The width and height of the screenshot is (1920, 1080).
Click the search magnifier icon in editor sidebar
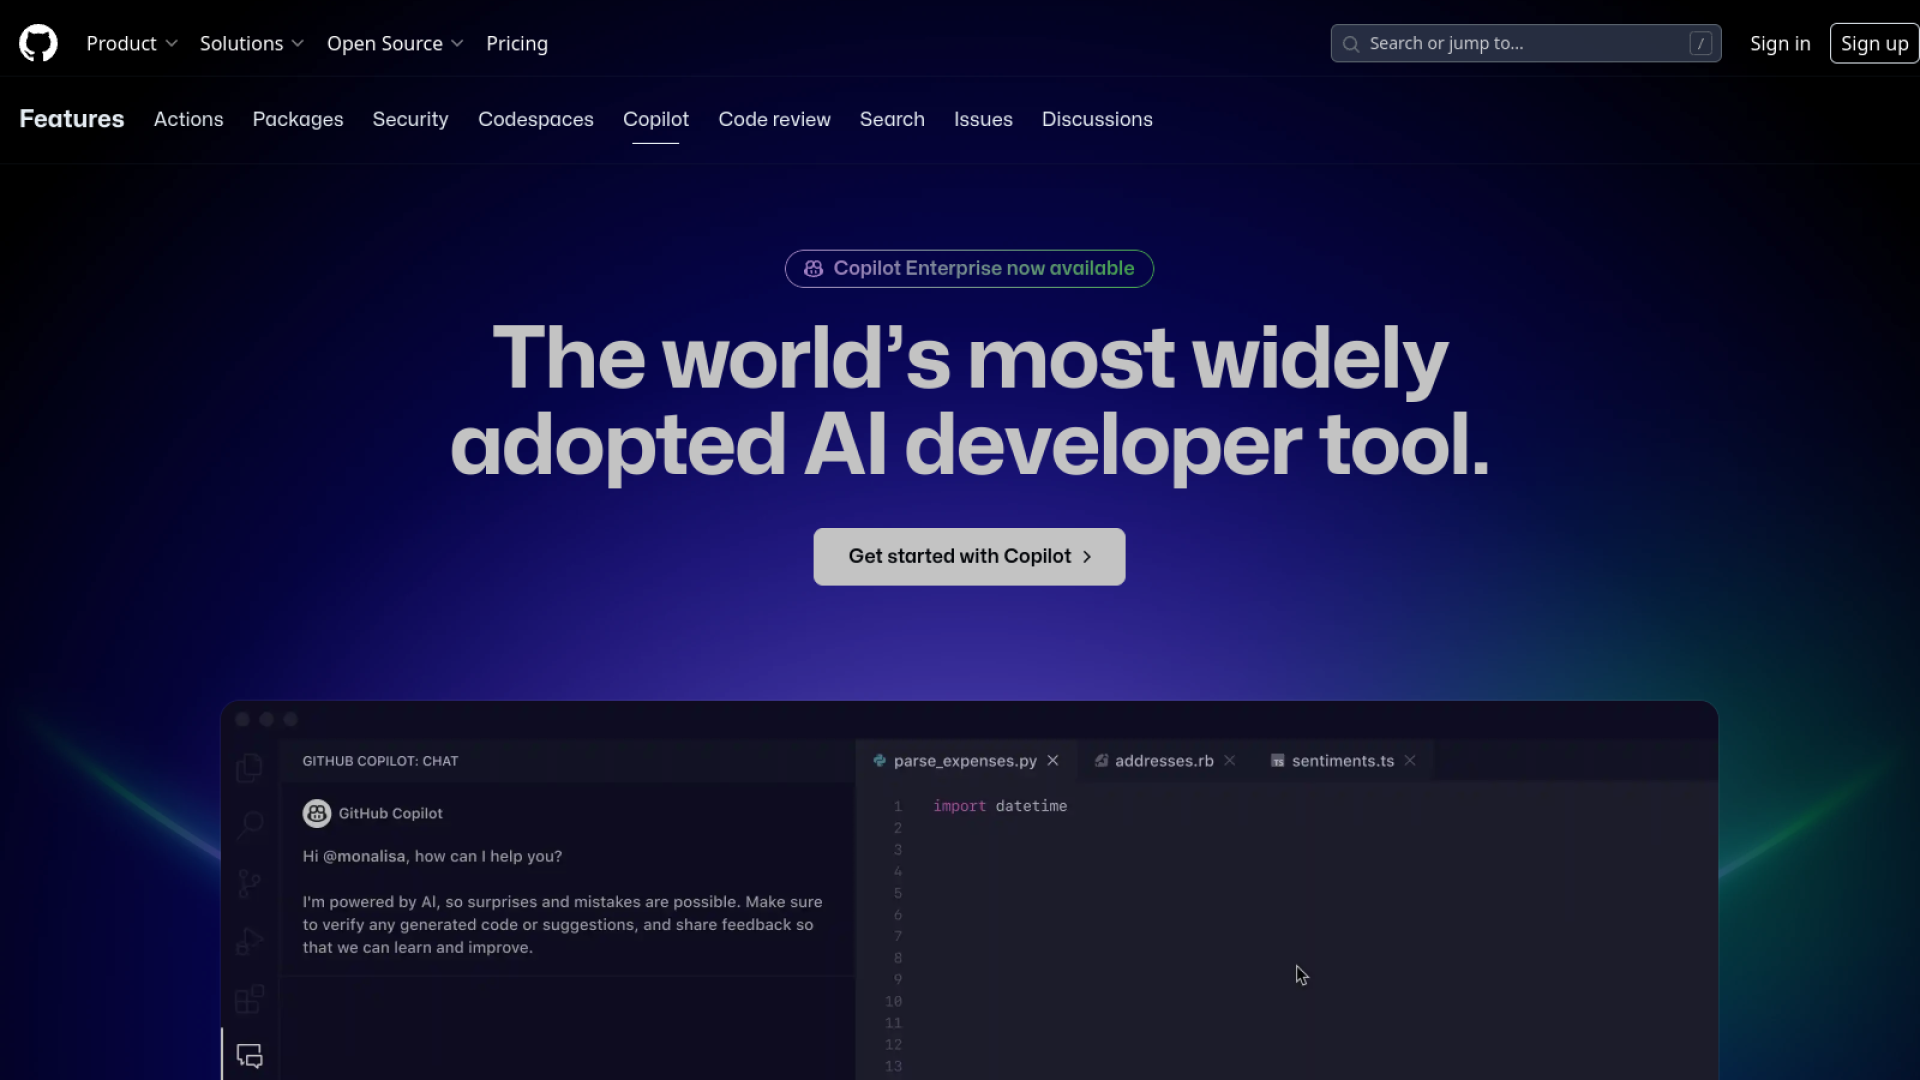[x=249, y=825]
